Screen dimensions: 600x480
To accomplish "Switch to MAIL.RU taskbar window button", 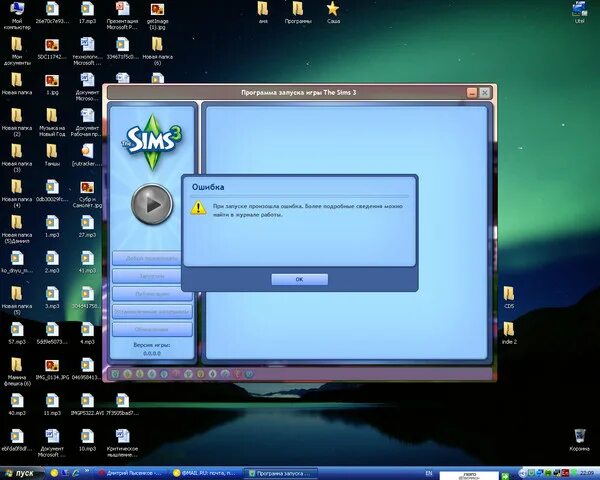I will coord(205,473).
